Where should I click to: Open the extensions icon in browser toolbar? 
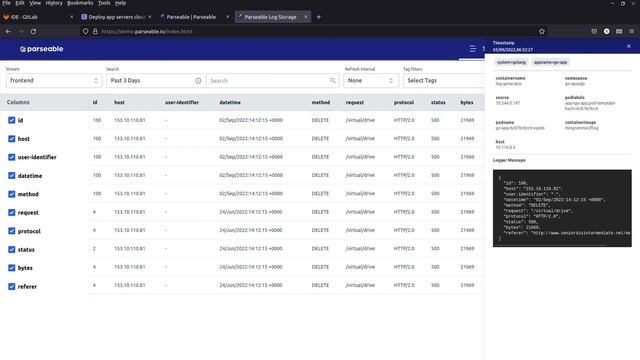pyautogui.click(x=619, y=31)
